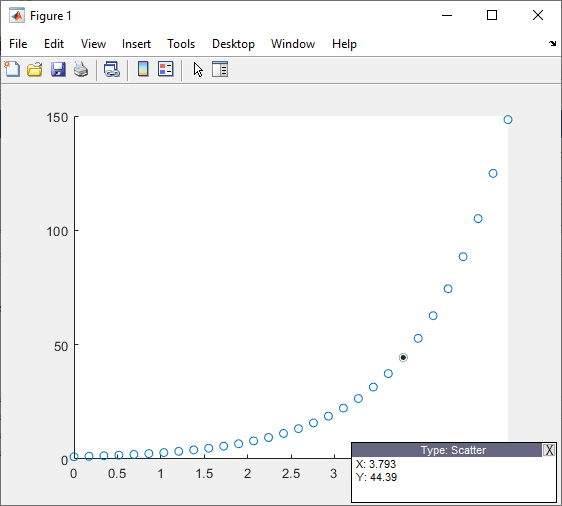The width and height of the screenshot is (562, 506).
Task: Open the Property Inspector toolbar icon
Action: coord(220,69)
